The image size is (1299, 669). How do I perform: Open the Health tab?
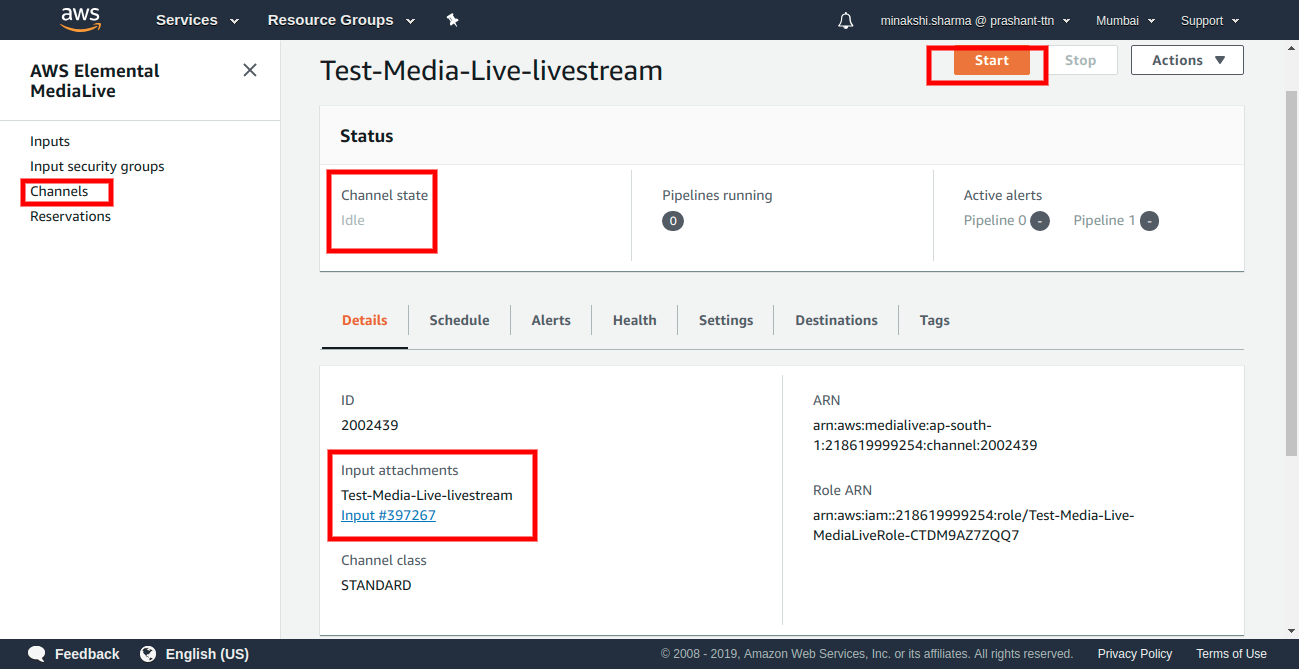[635, 320]
